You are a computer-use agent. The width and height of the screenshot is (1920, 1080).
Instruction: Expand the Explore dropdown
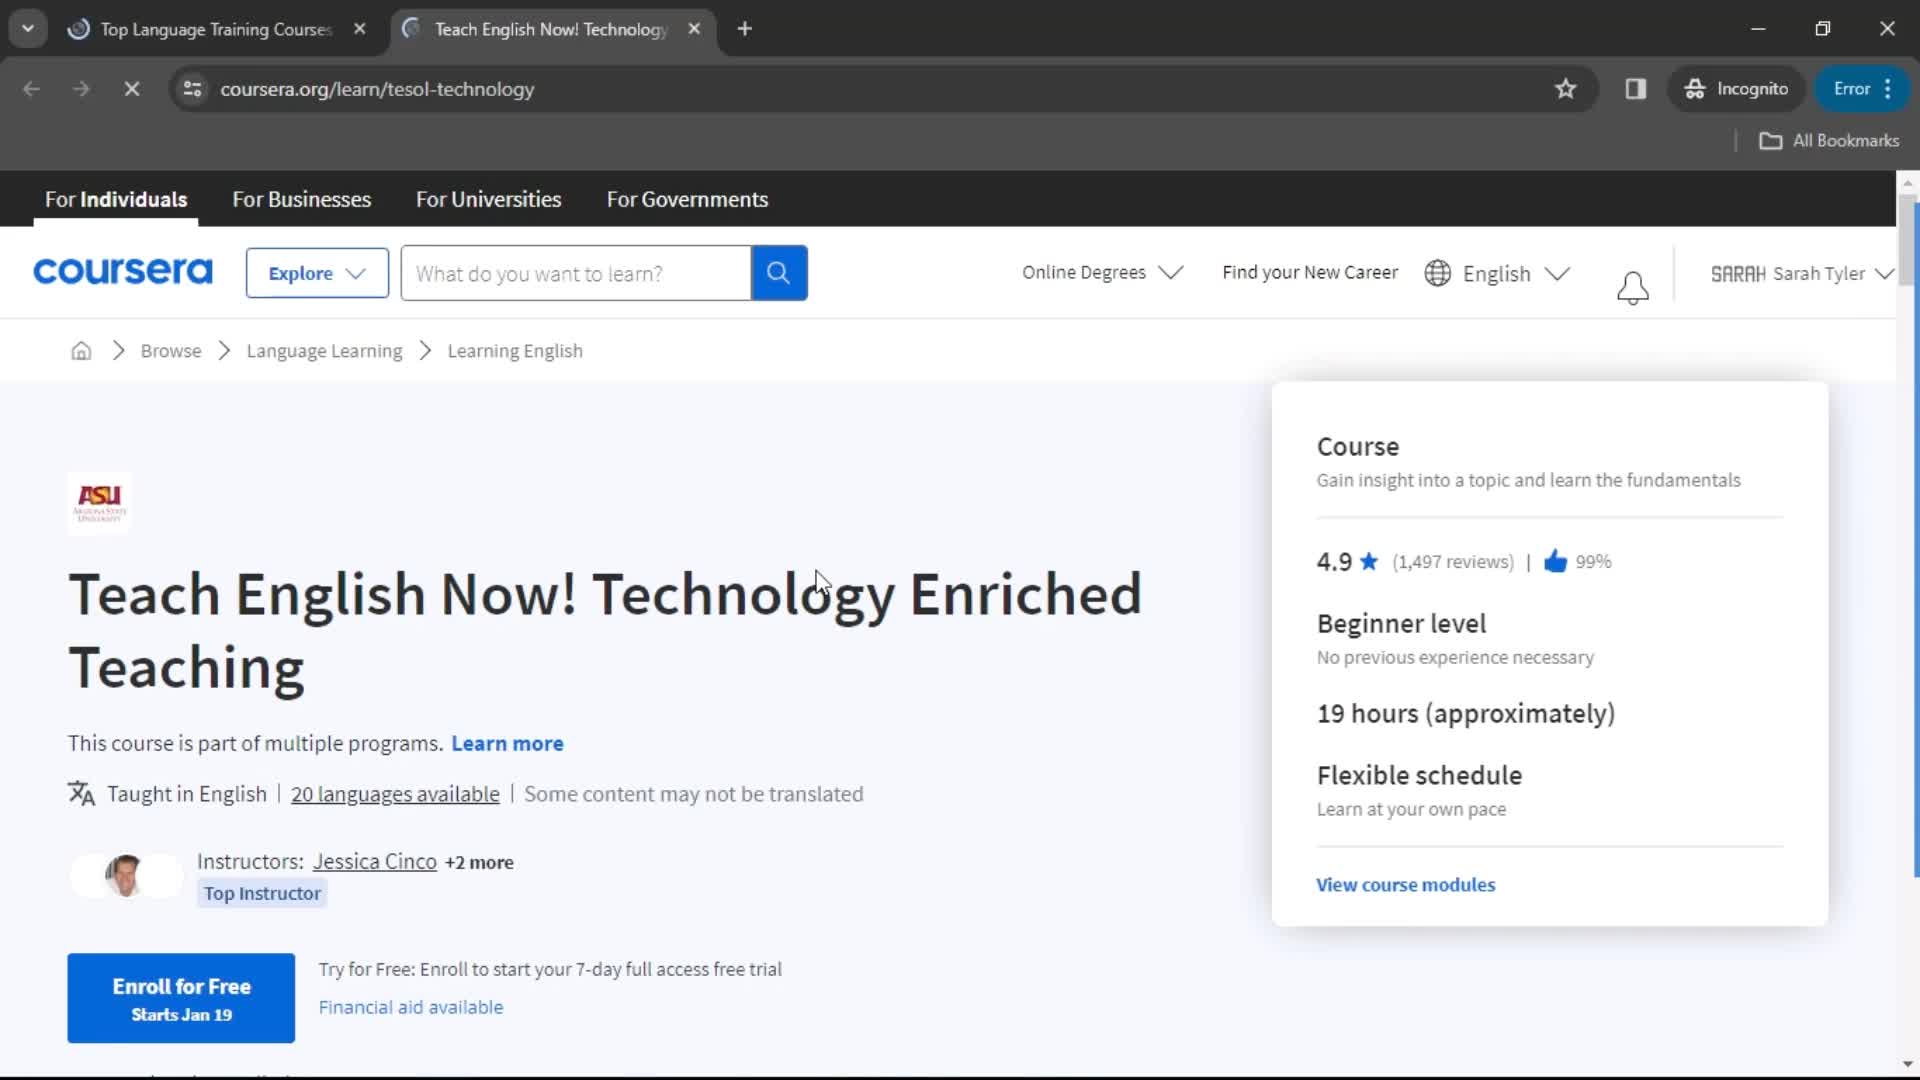(x=317, y=273)
